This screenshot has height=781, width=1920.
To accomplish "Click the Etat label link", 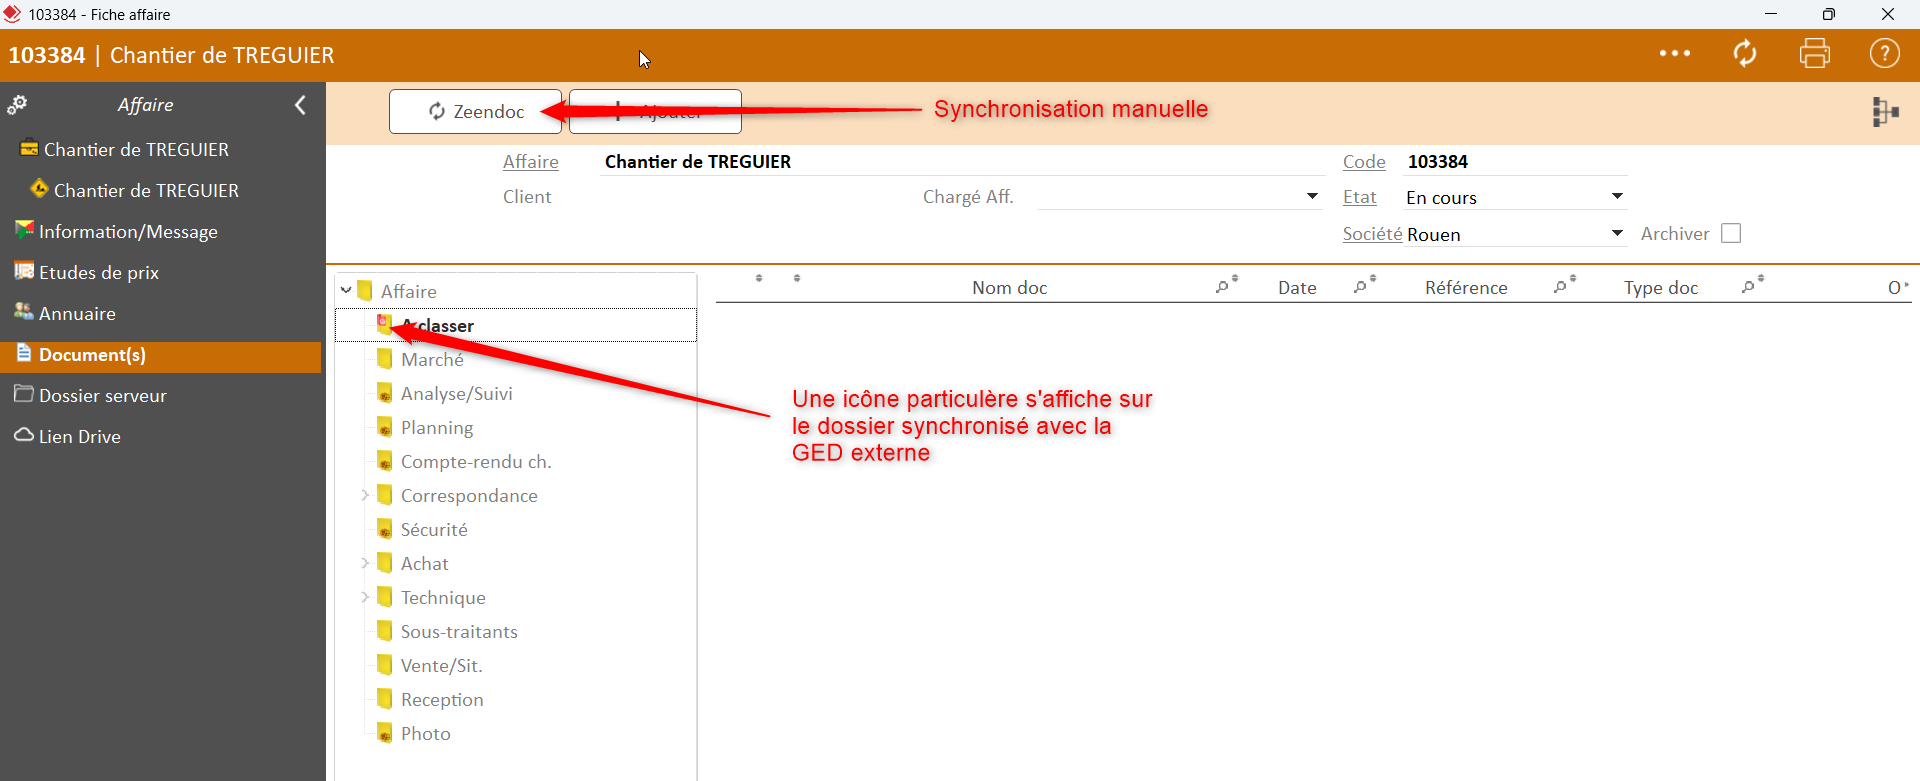I will (x=1360, y=198).
